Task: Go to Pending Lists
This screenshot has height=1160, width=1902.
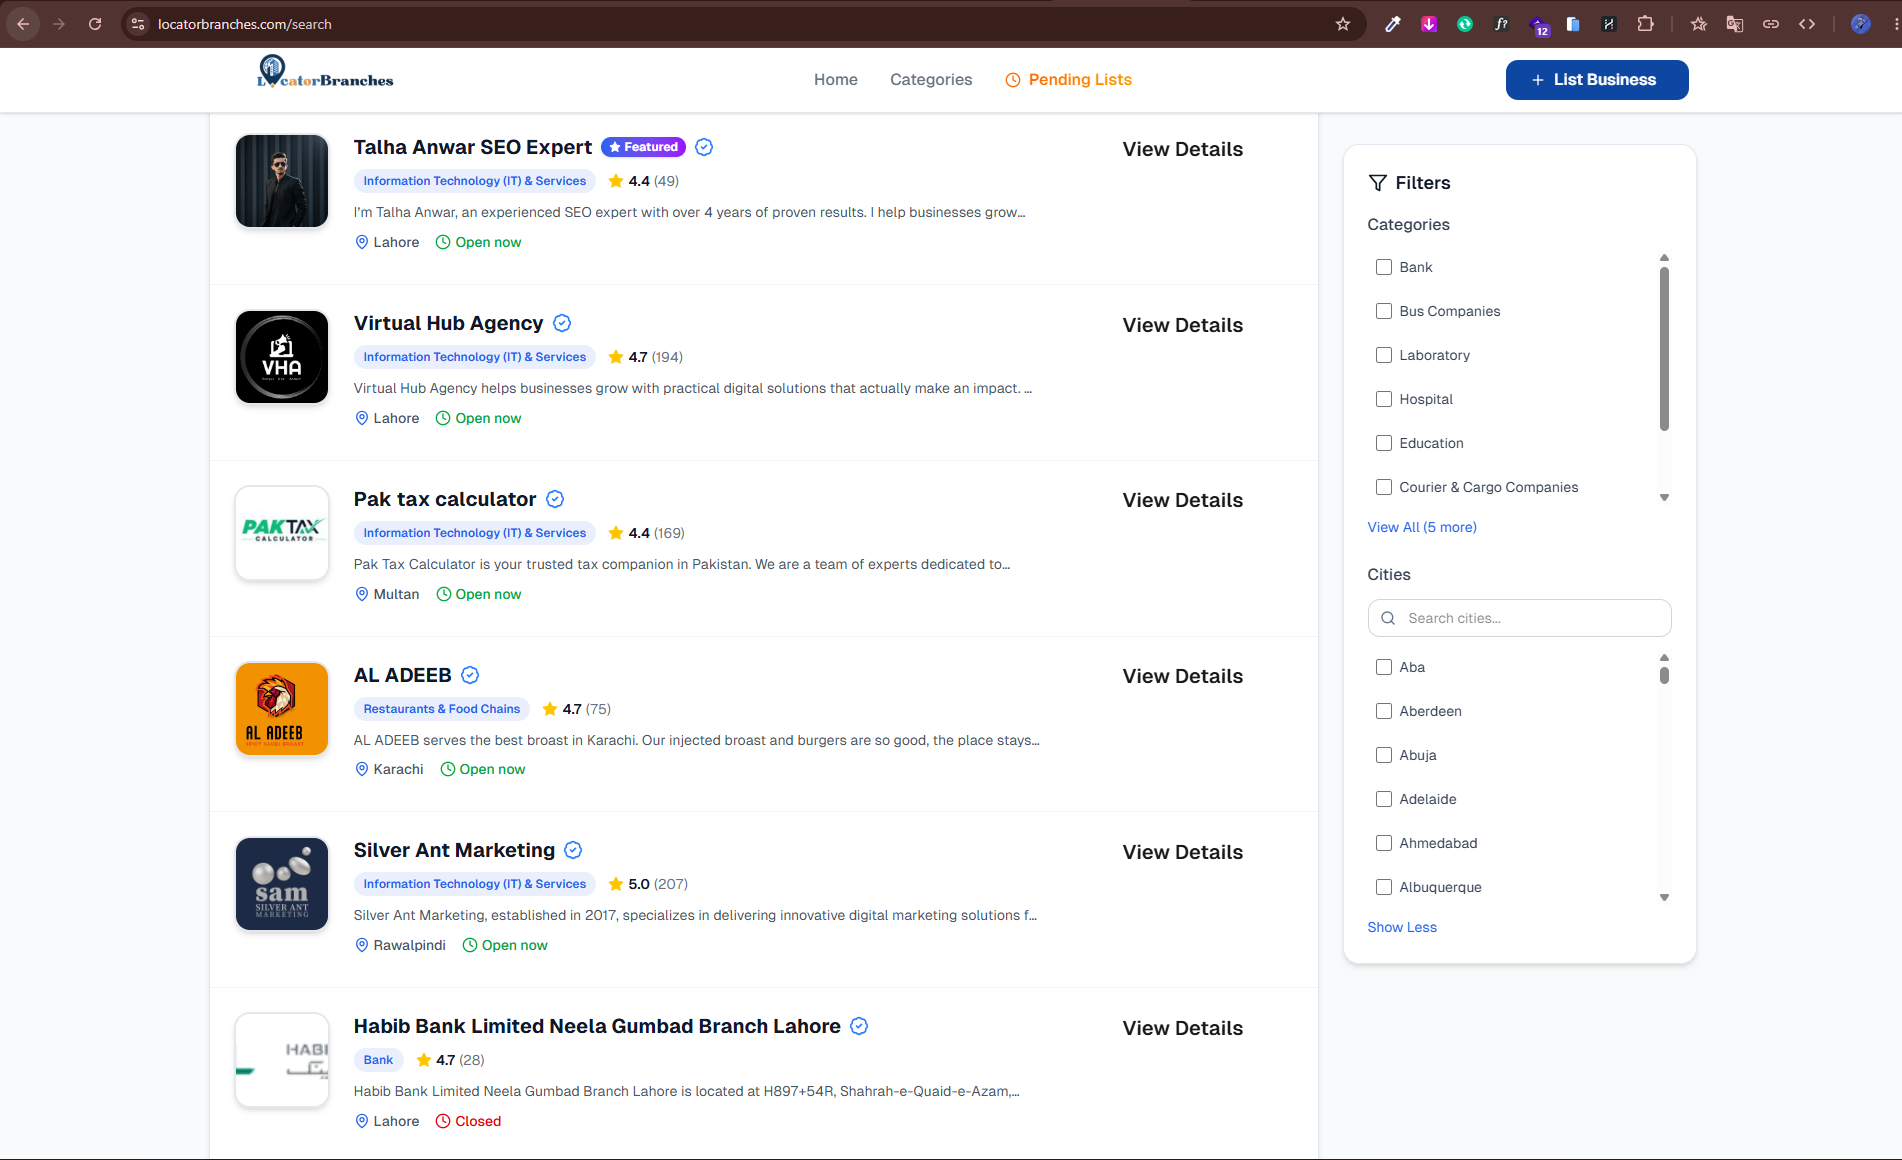Action: click(1068, 80)
